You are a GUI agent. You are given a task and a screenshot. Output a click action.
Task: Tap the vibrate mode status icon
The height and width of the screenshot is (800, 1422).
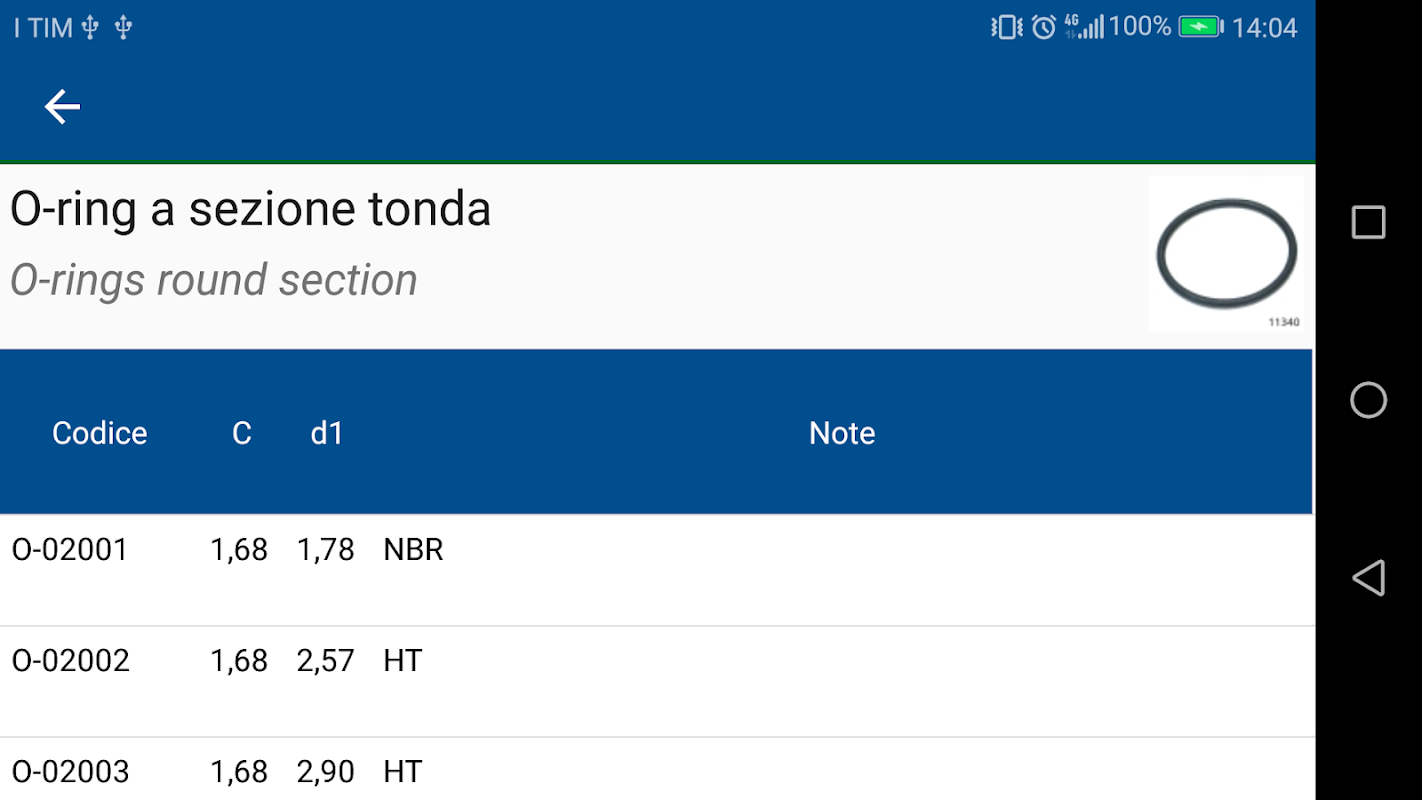[x=1006, y=27]
